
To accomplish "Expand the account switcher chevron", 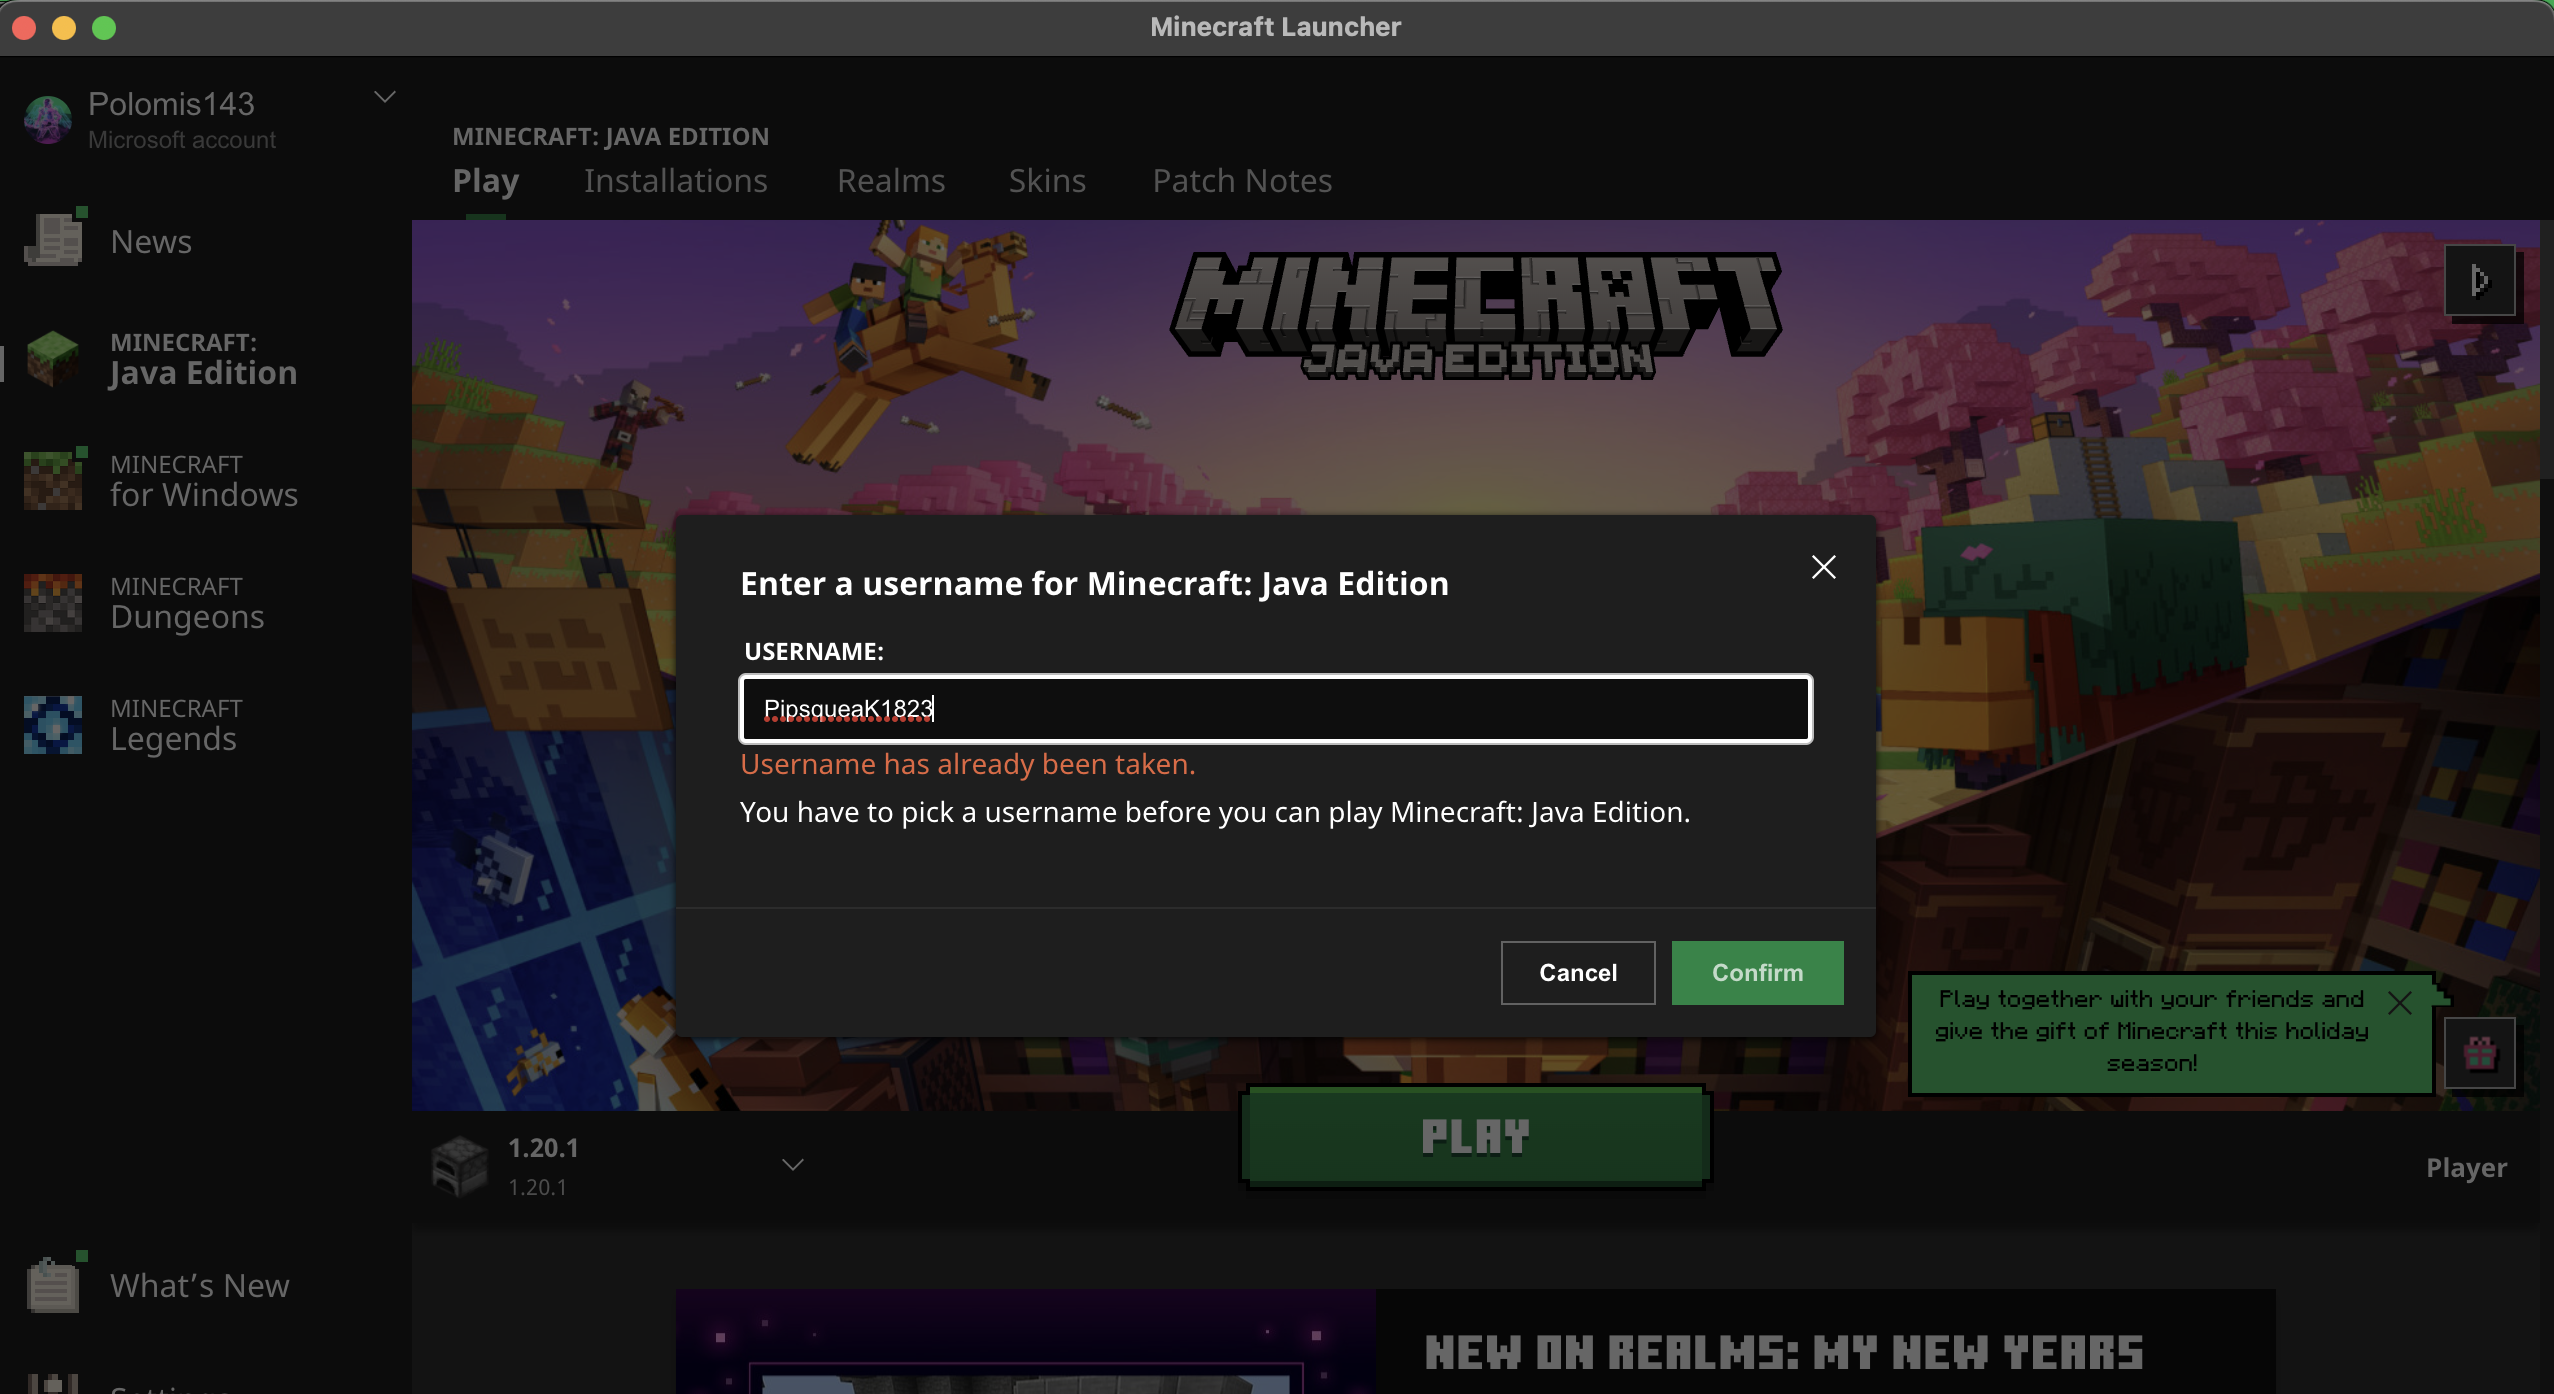I will [x=385, y=97].
